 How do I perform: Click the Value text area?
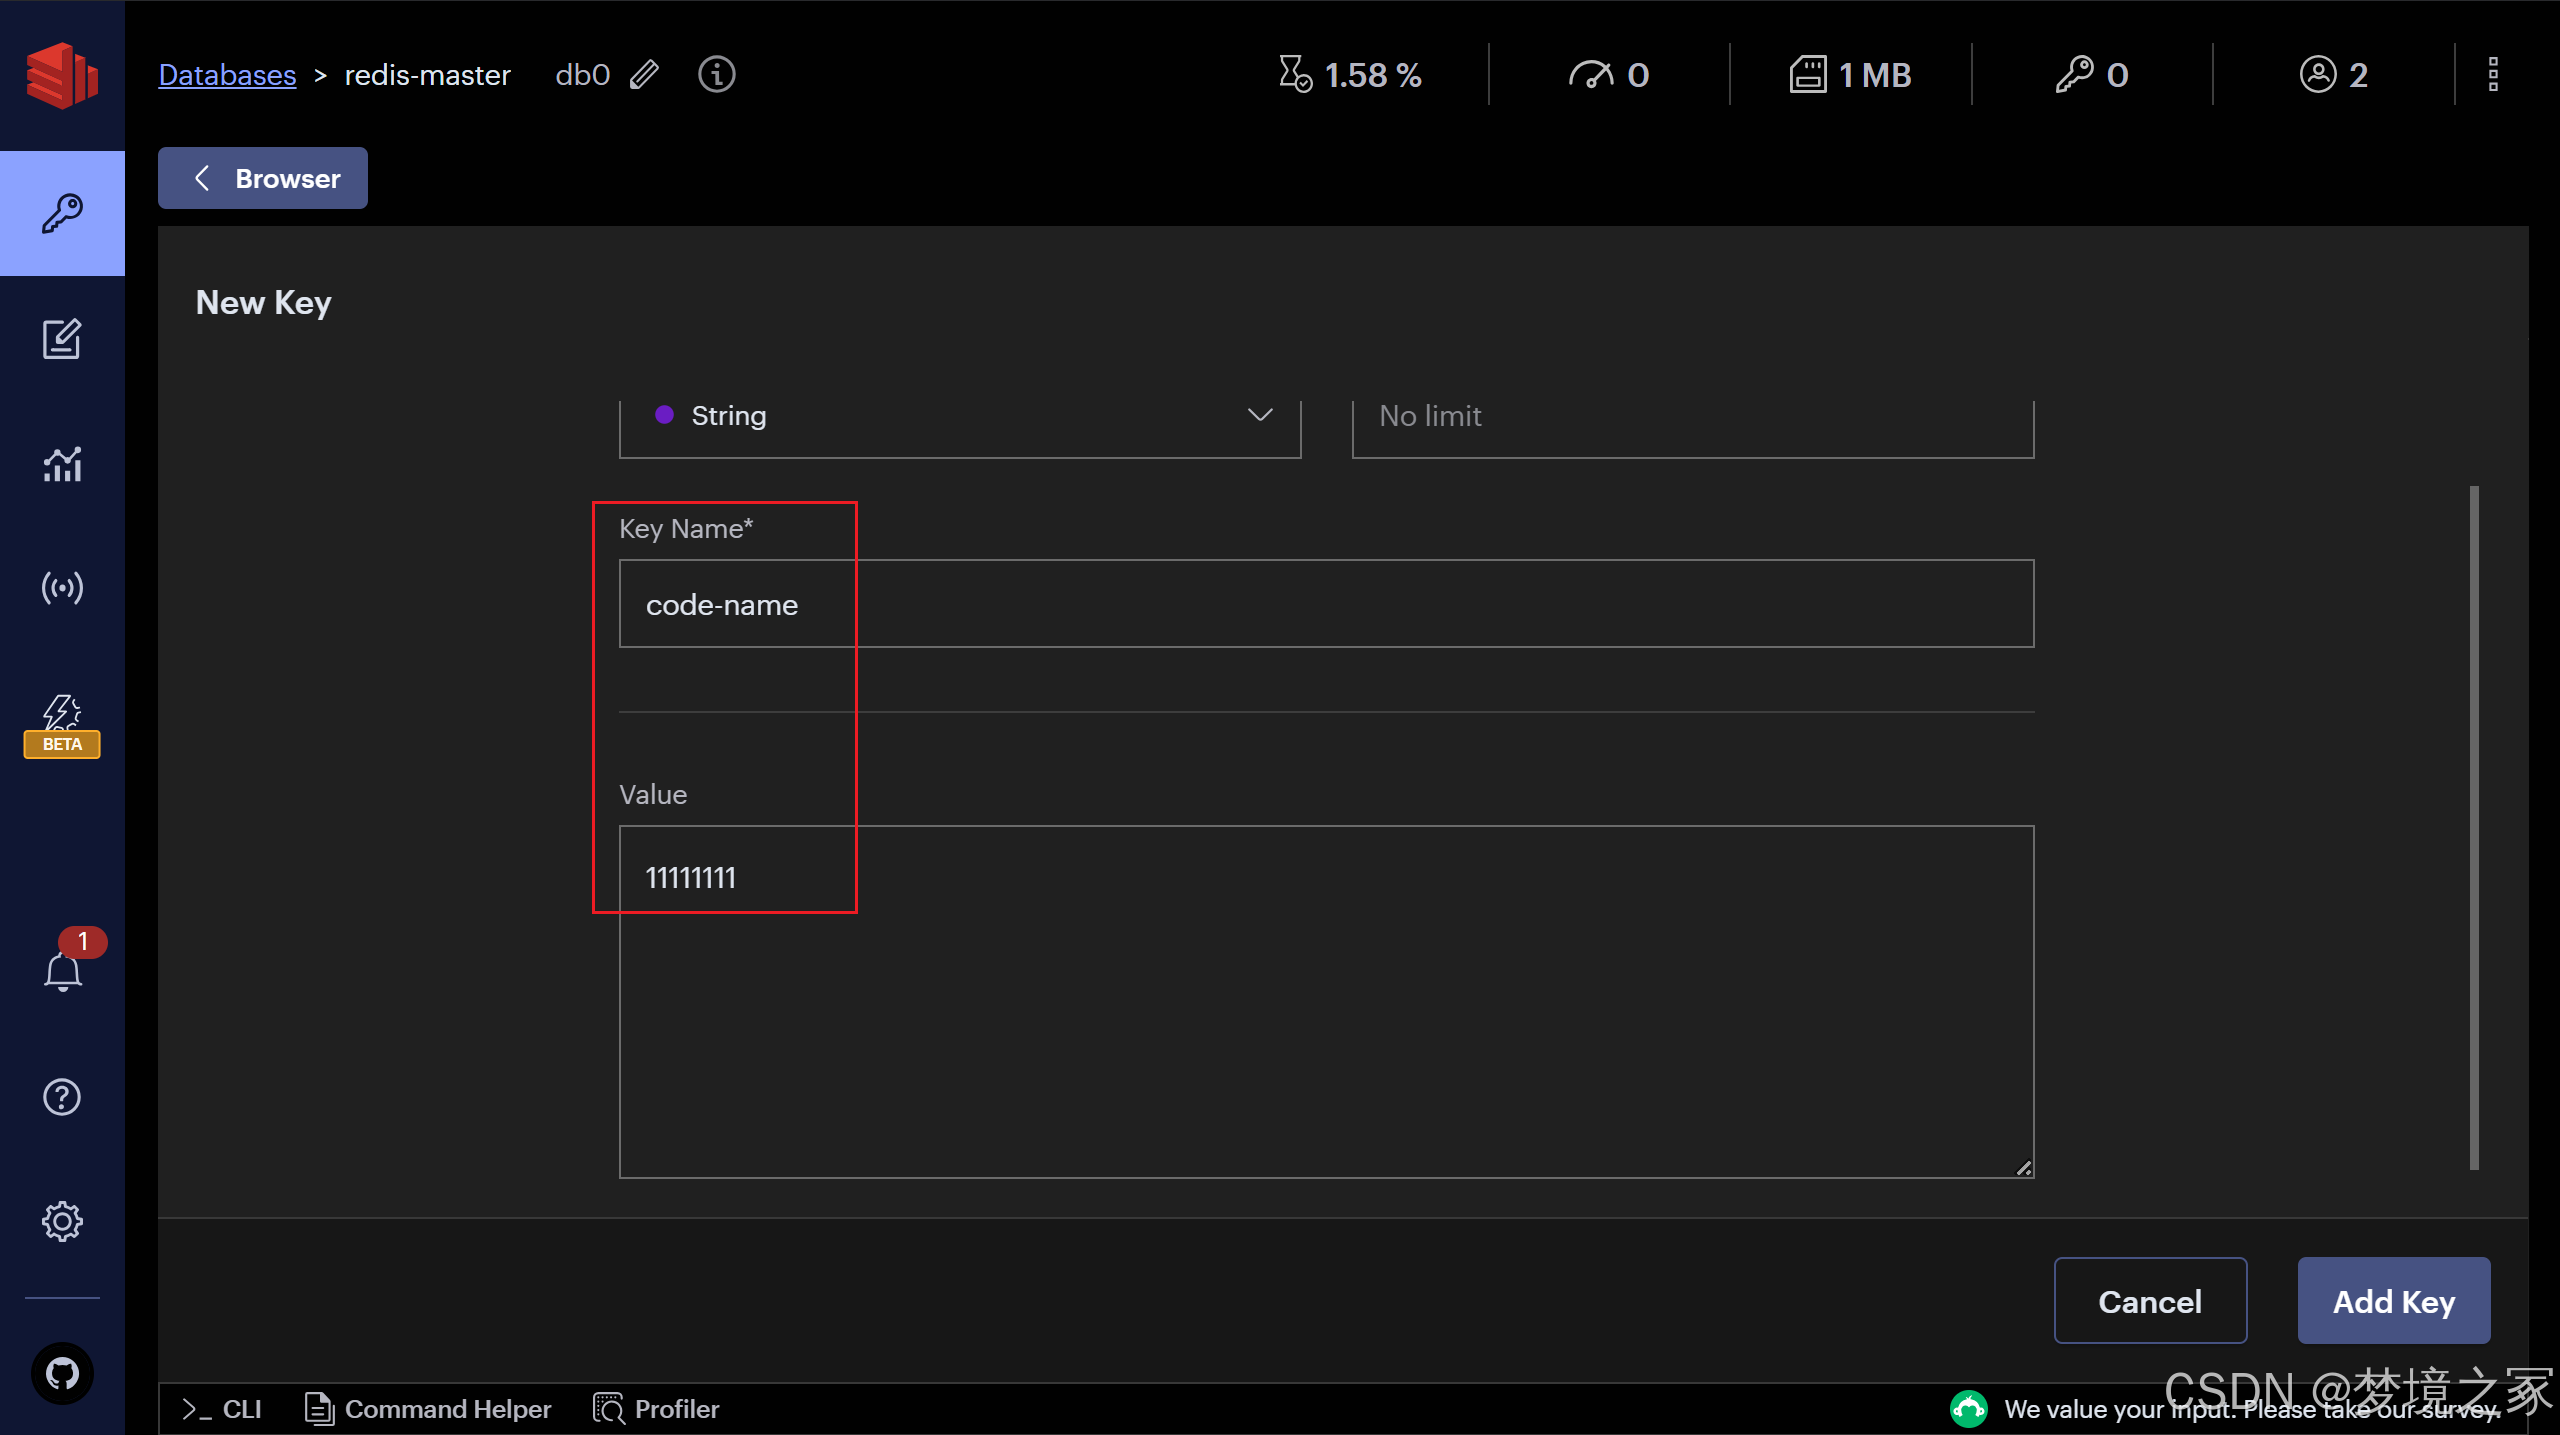coord(1326,1002)
